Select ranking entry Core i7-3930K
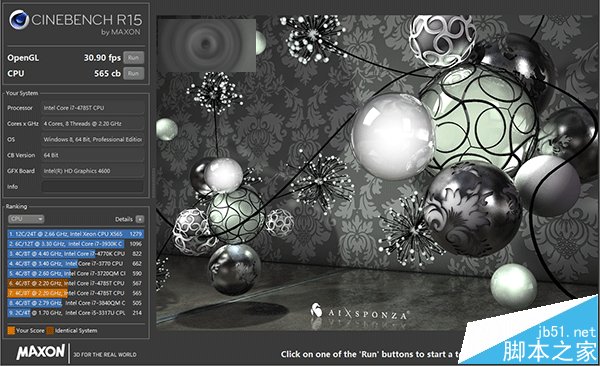This screenshot has height=366, width=600. [75, 243]
